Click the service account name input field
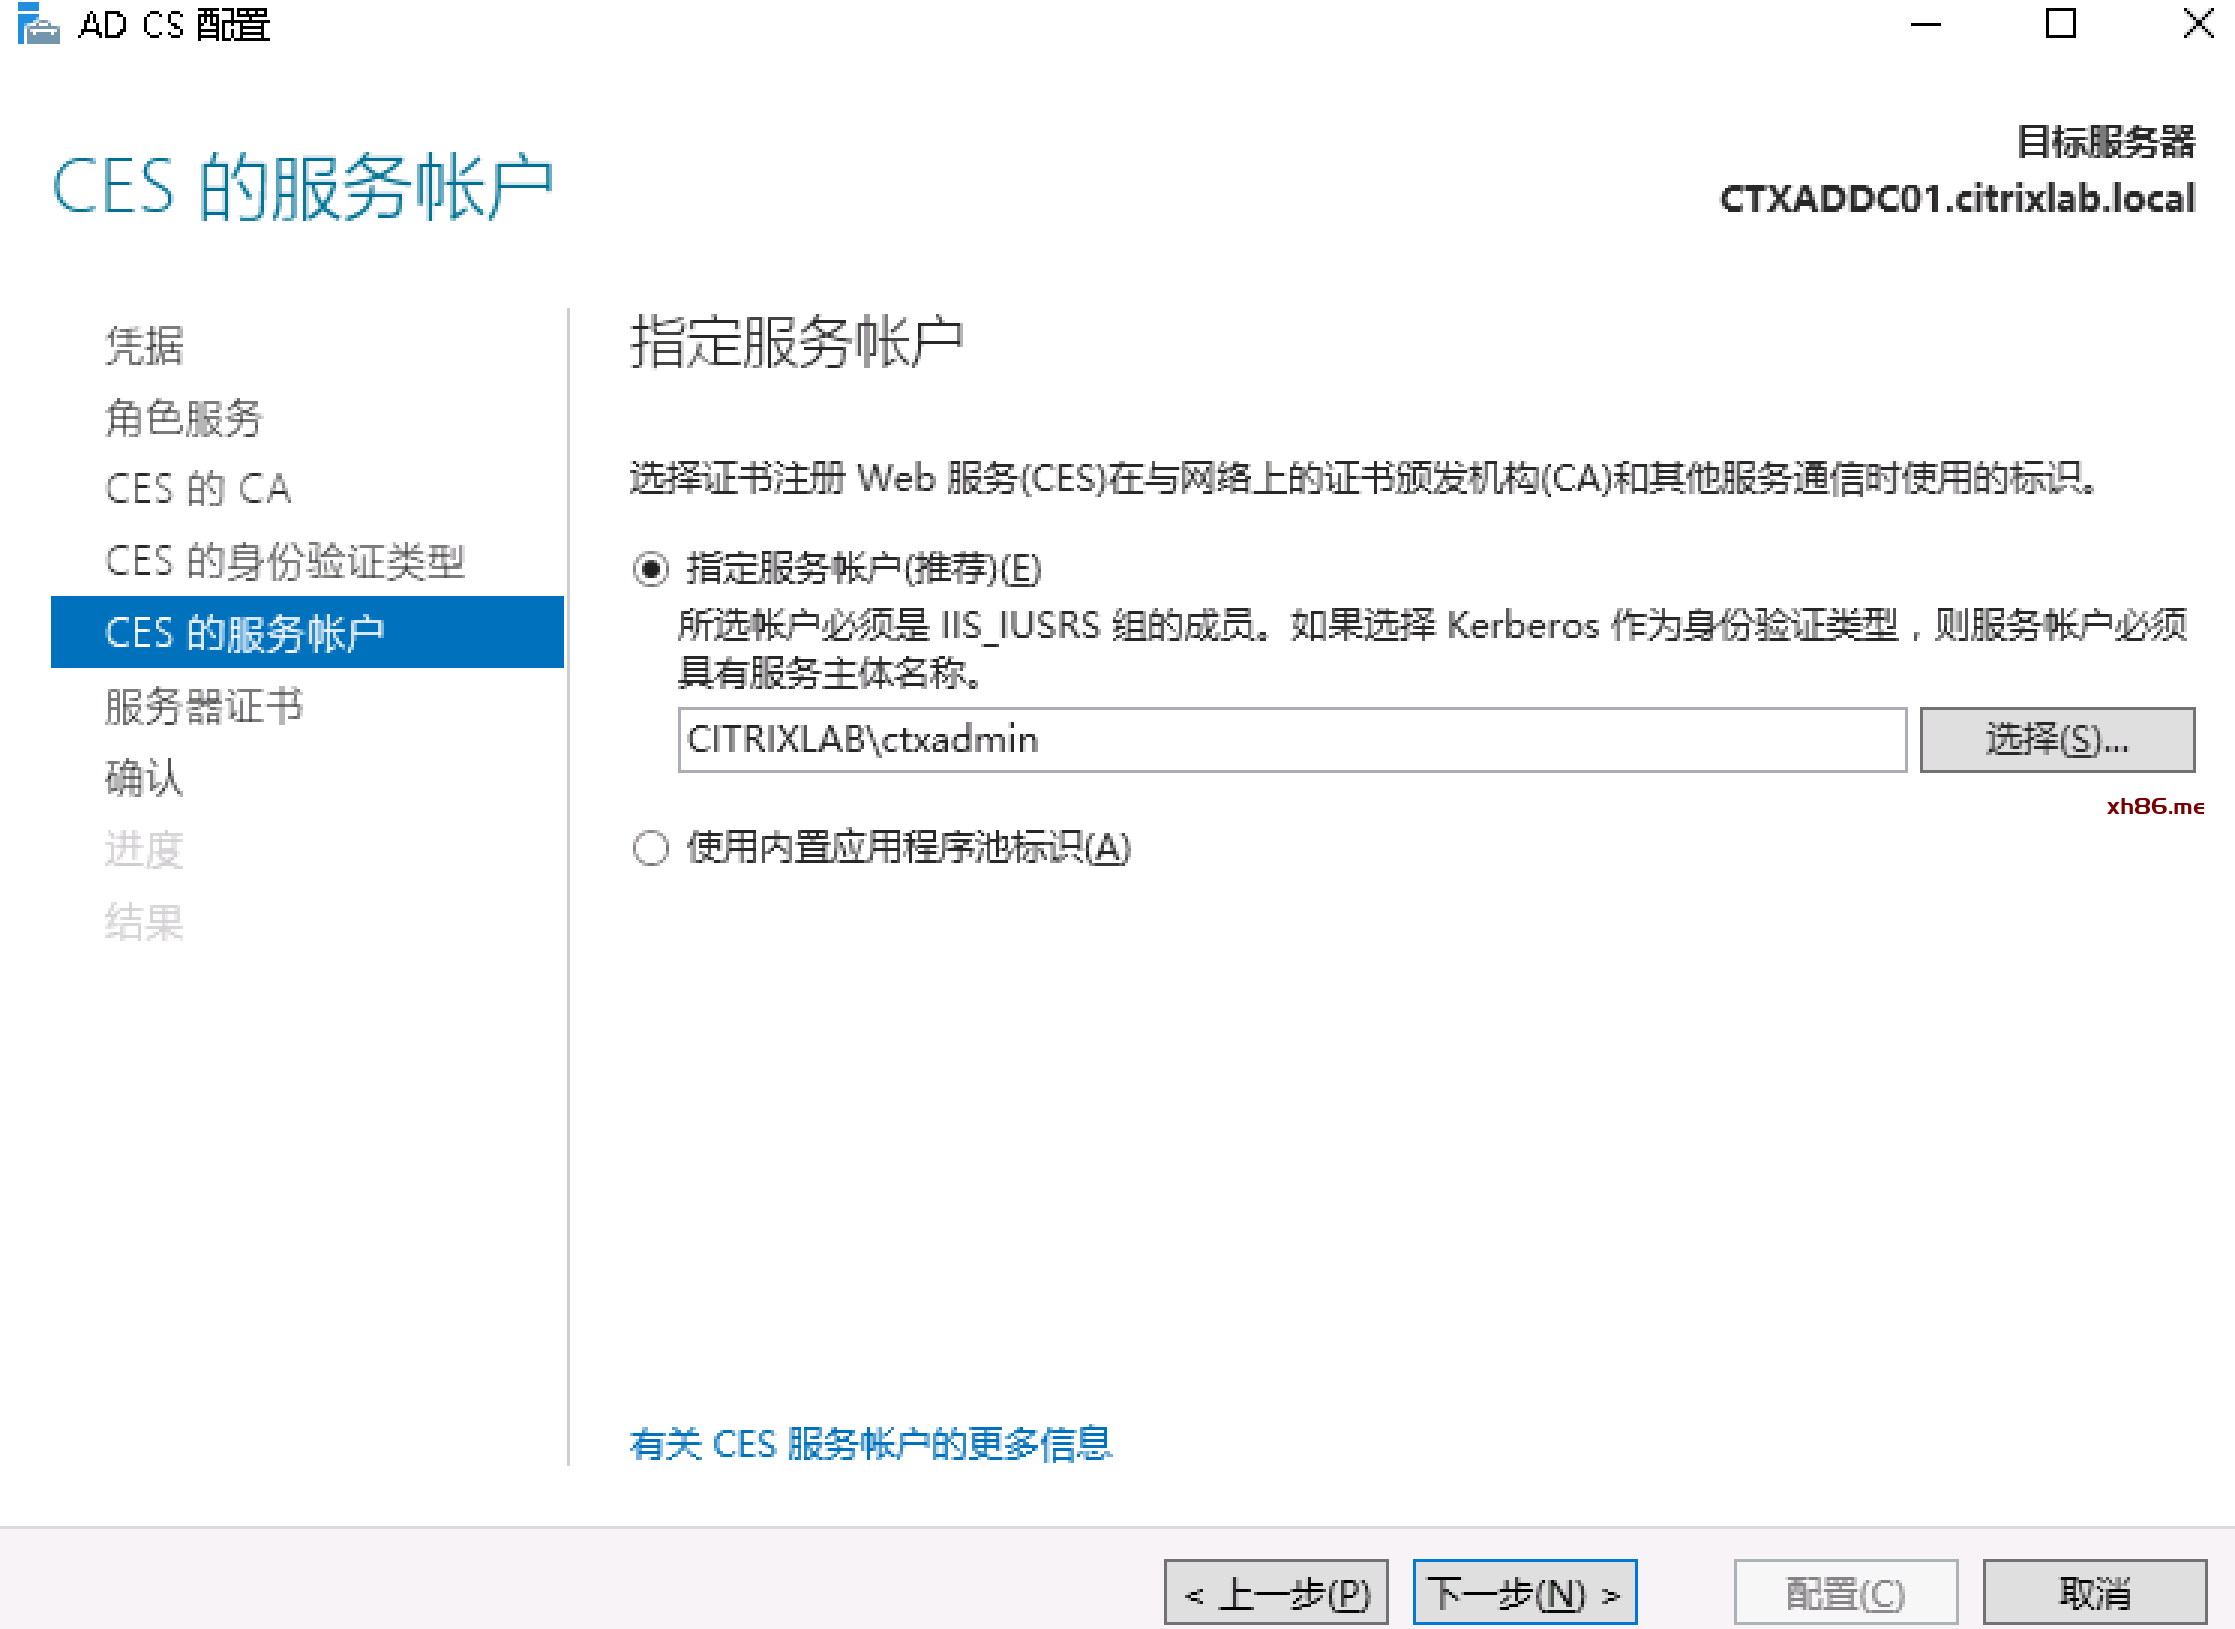This screenshot has height=1629, width=2235. (1290, 740)
